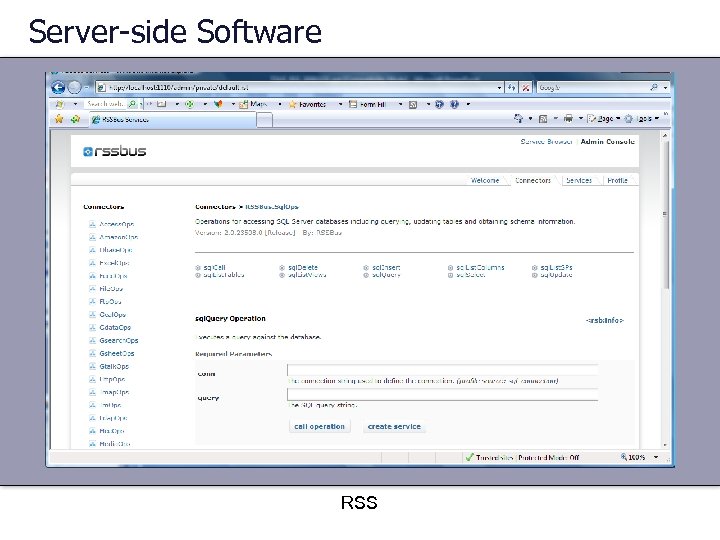
Task: Select the sqlDelete operation
Action: tap(303, 267)
